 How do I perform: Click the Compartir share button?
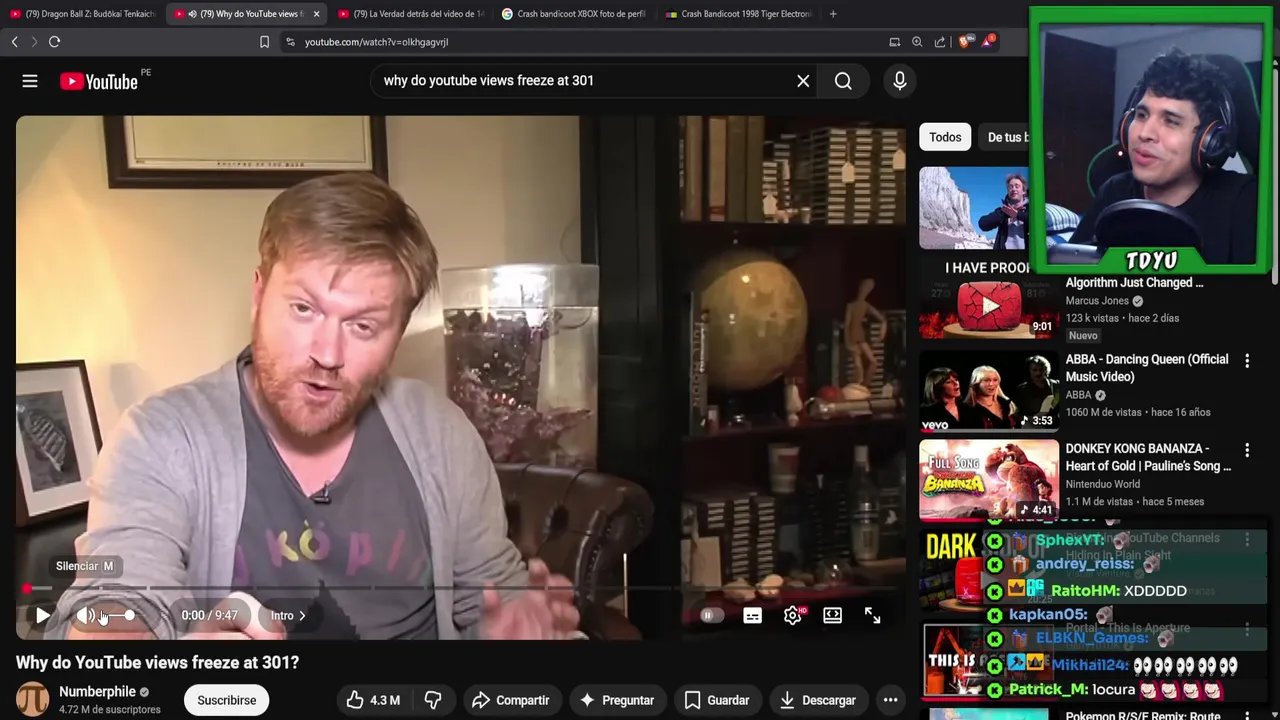tap(510, 700)
